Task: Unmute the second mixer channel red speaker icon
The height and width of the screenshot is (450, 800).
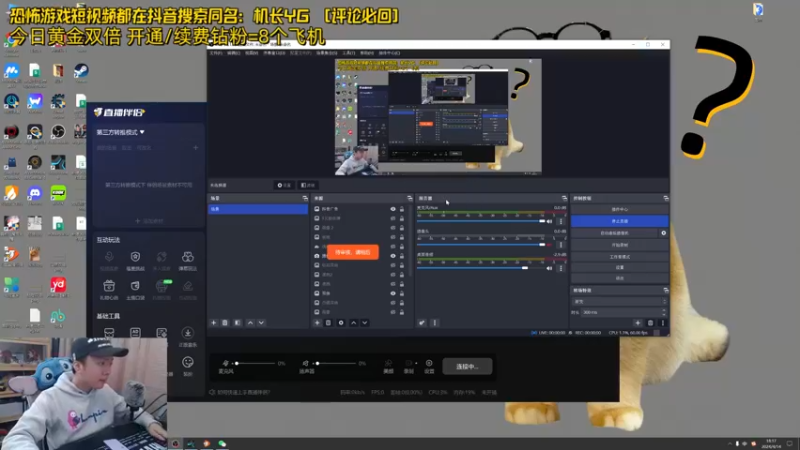Action: tap(549, 245)
